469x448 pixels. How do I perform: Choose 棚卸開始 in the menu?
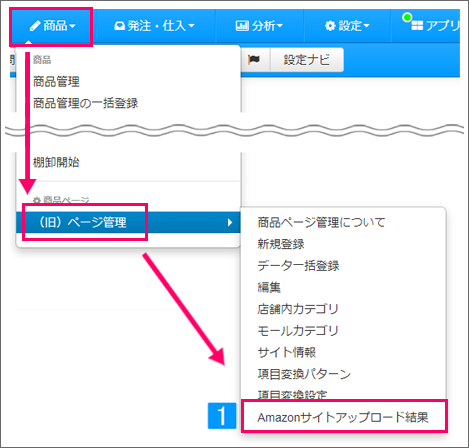point(56,162)
